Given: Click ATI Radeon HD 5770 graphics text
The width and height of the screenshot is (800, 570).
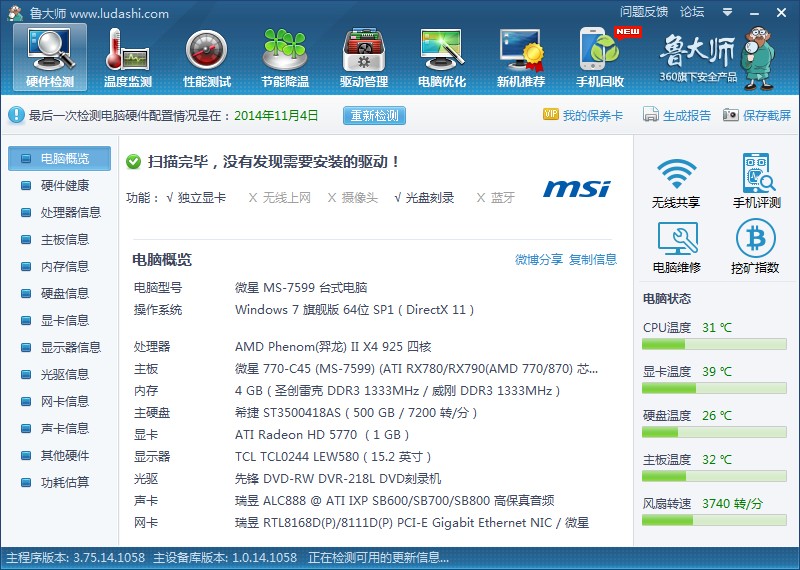Looking at the screenshot, I should point(322,435).
